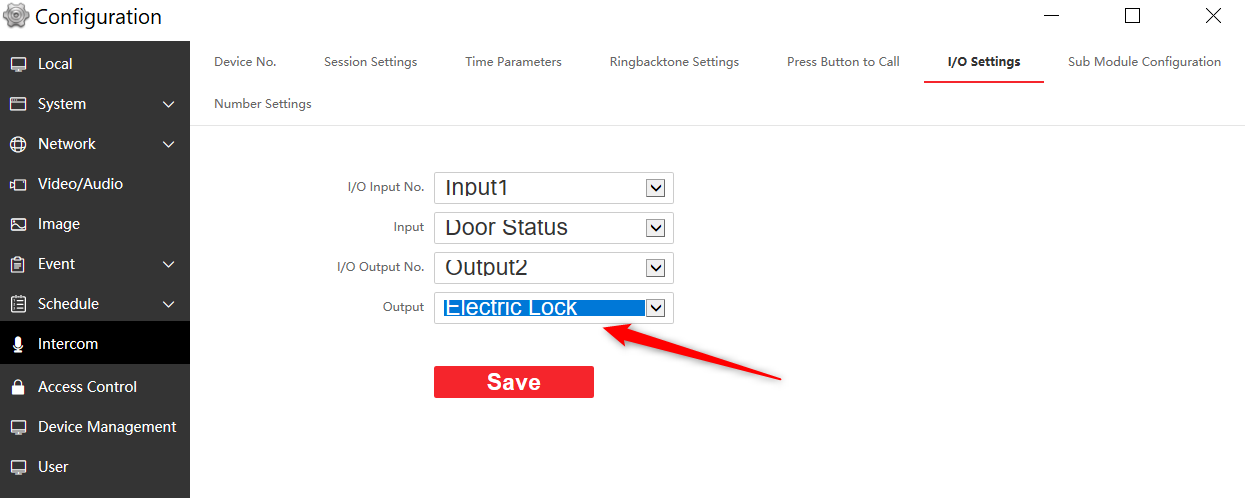Expand the Network sidebar section chevron
Screen dimensions: 1245x498
(168, 144)
